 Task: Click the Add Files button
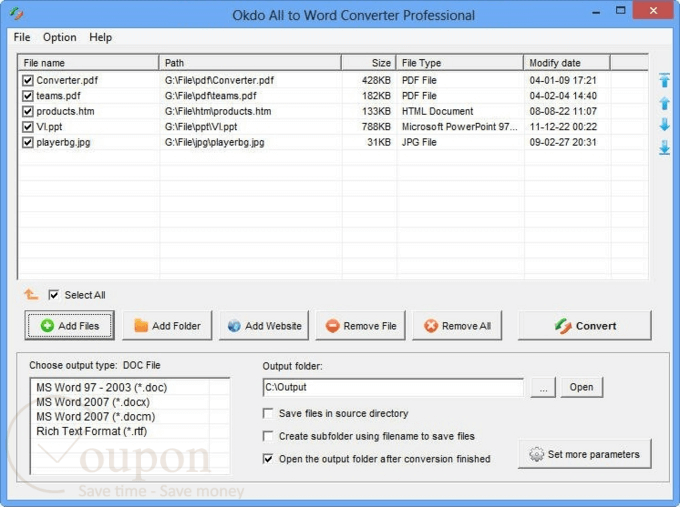tap(70, 325)
